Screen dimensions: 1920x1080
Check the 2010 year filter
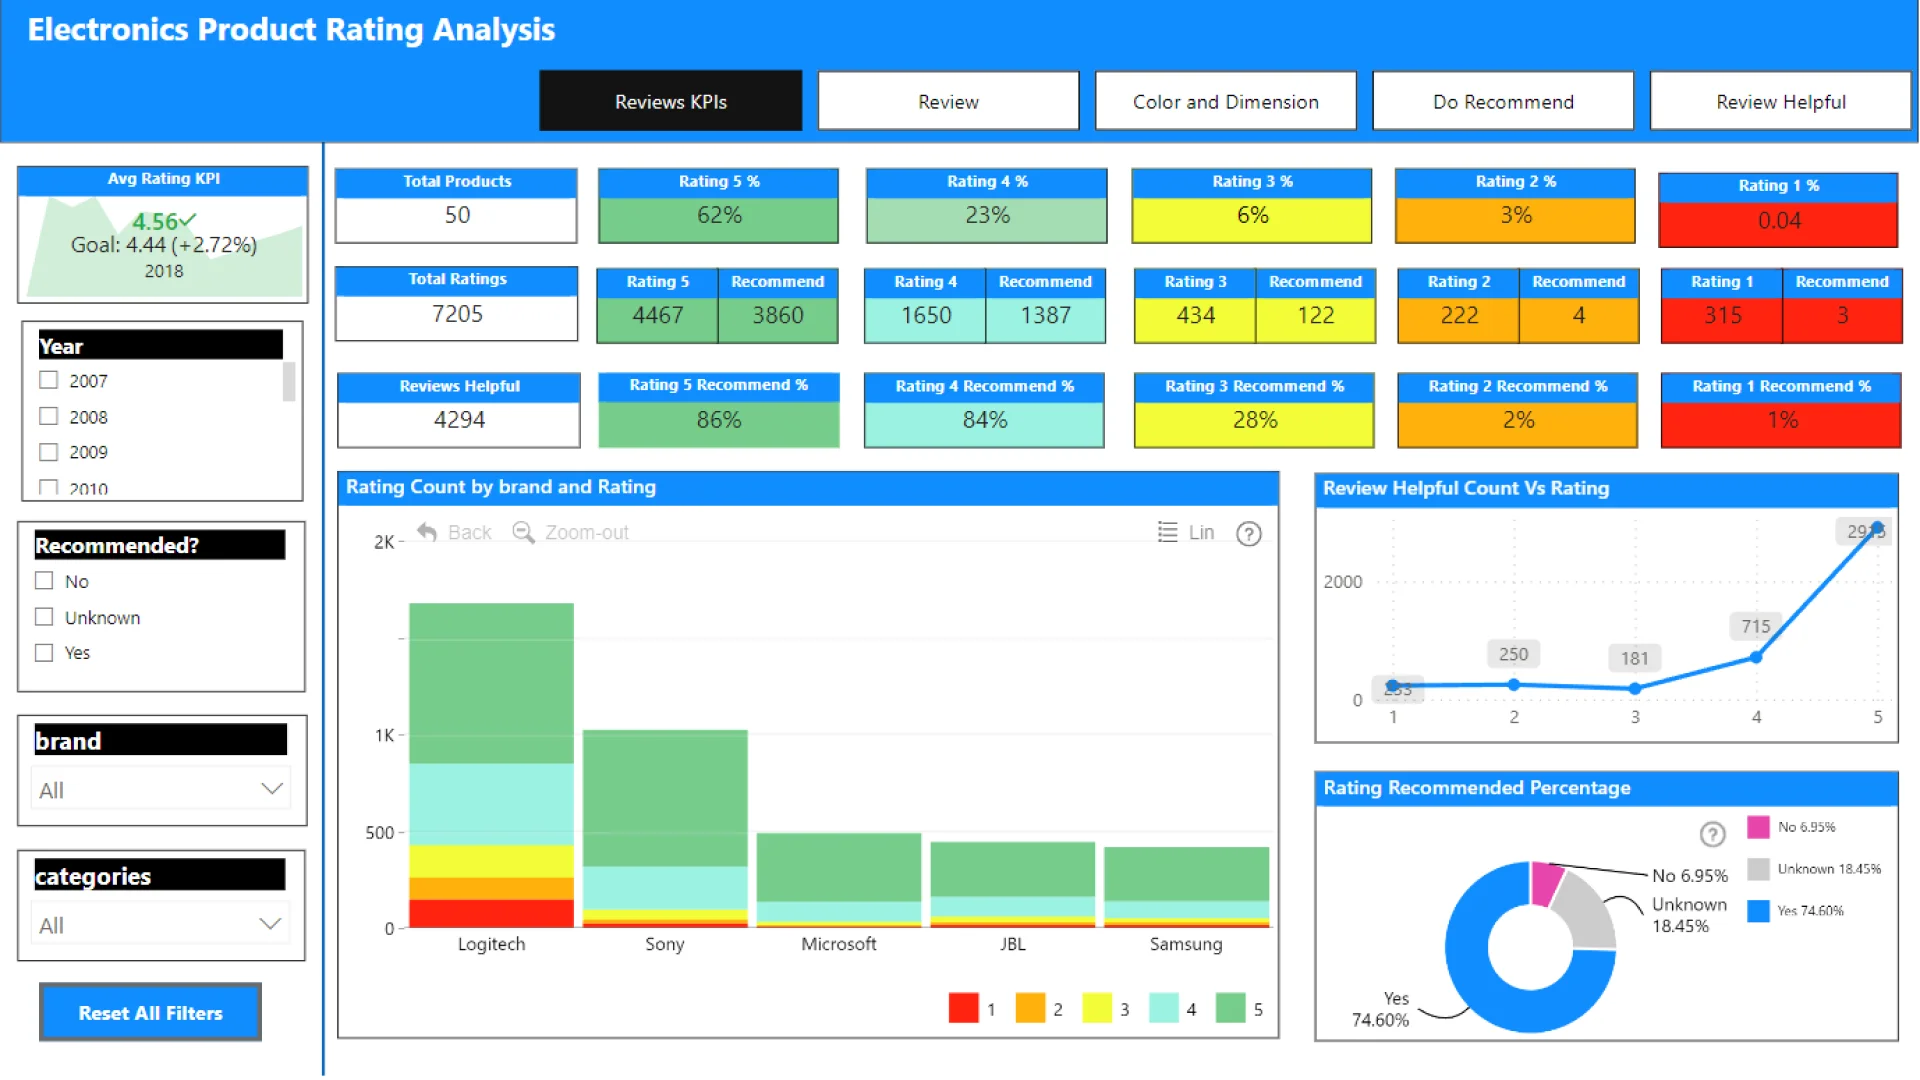48,487
